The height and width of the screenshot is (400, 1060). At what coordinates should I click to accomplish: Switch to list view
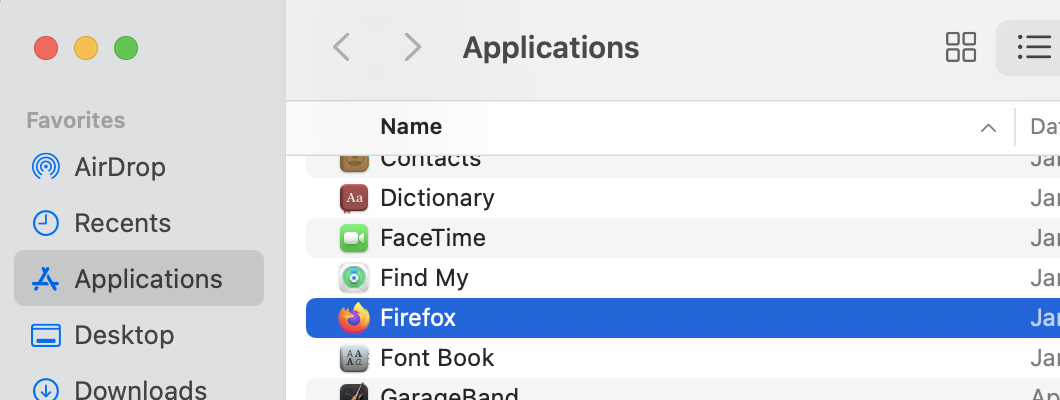tap(1034, 47)
